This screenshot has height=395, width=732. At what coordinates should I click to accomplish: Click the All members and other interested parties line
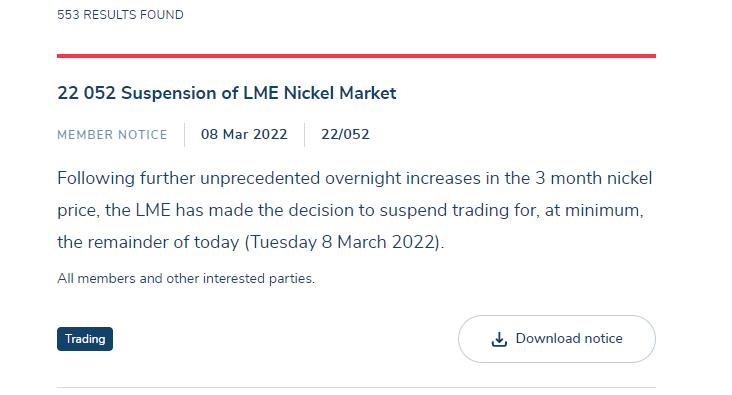pos(186,278)
